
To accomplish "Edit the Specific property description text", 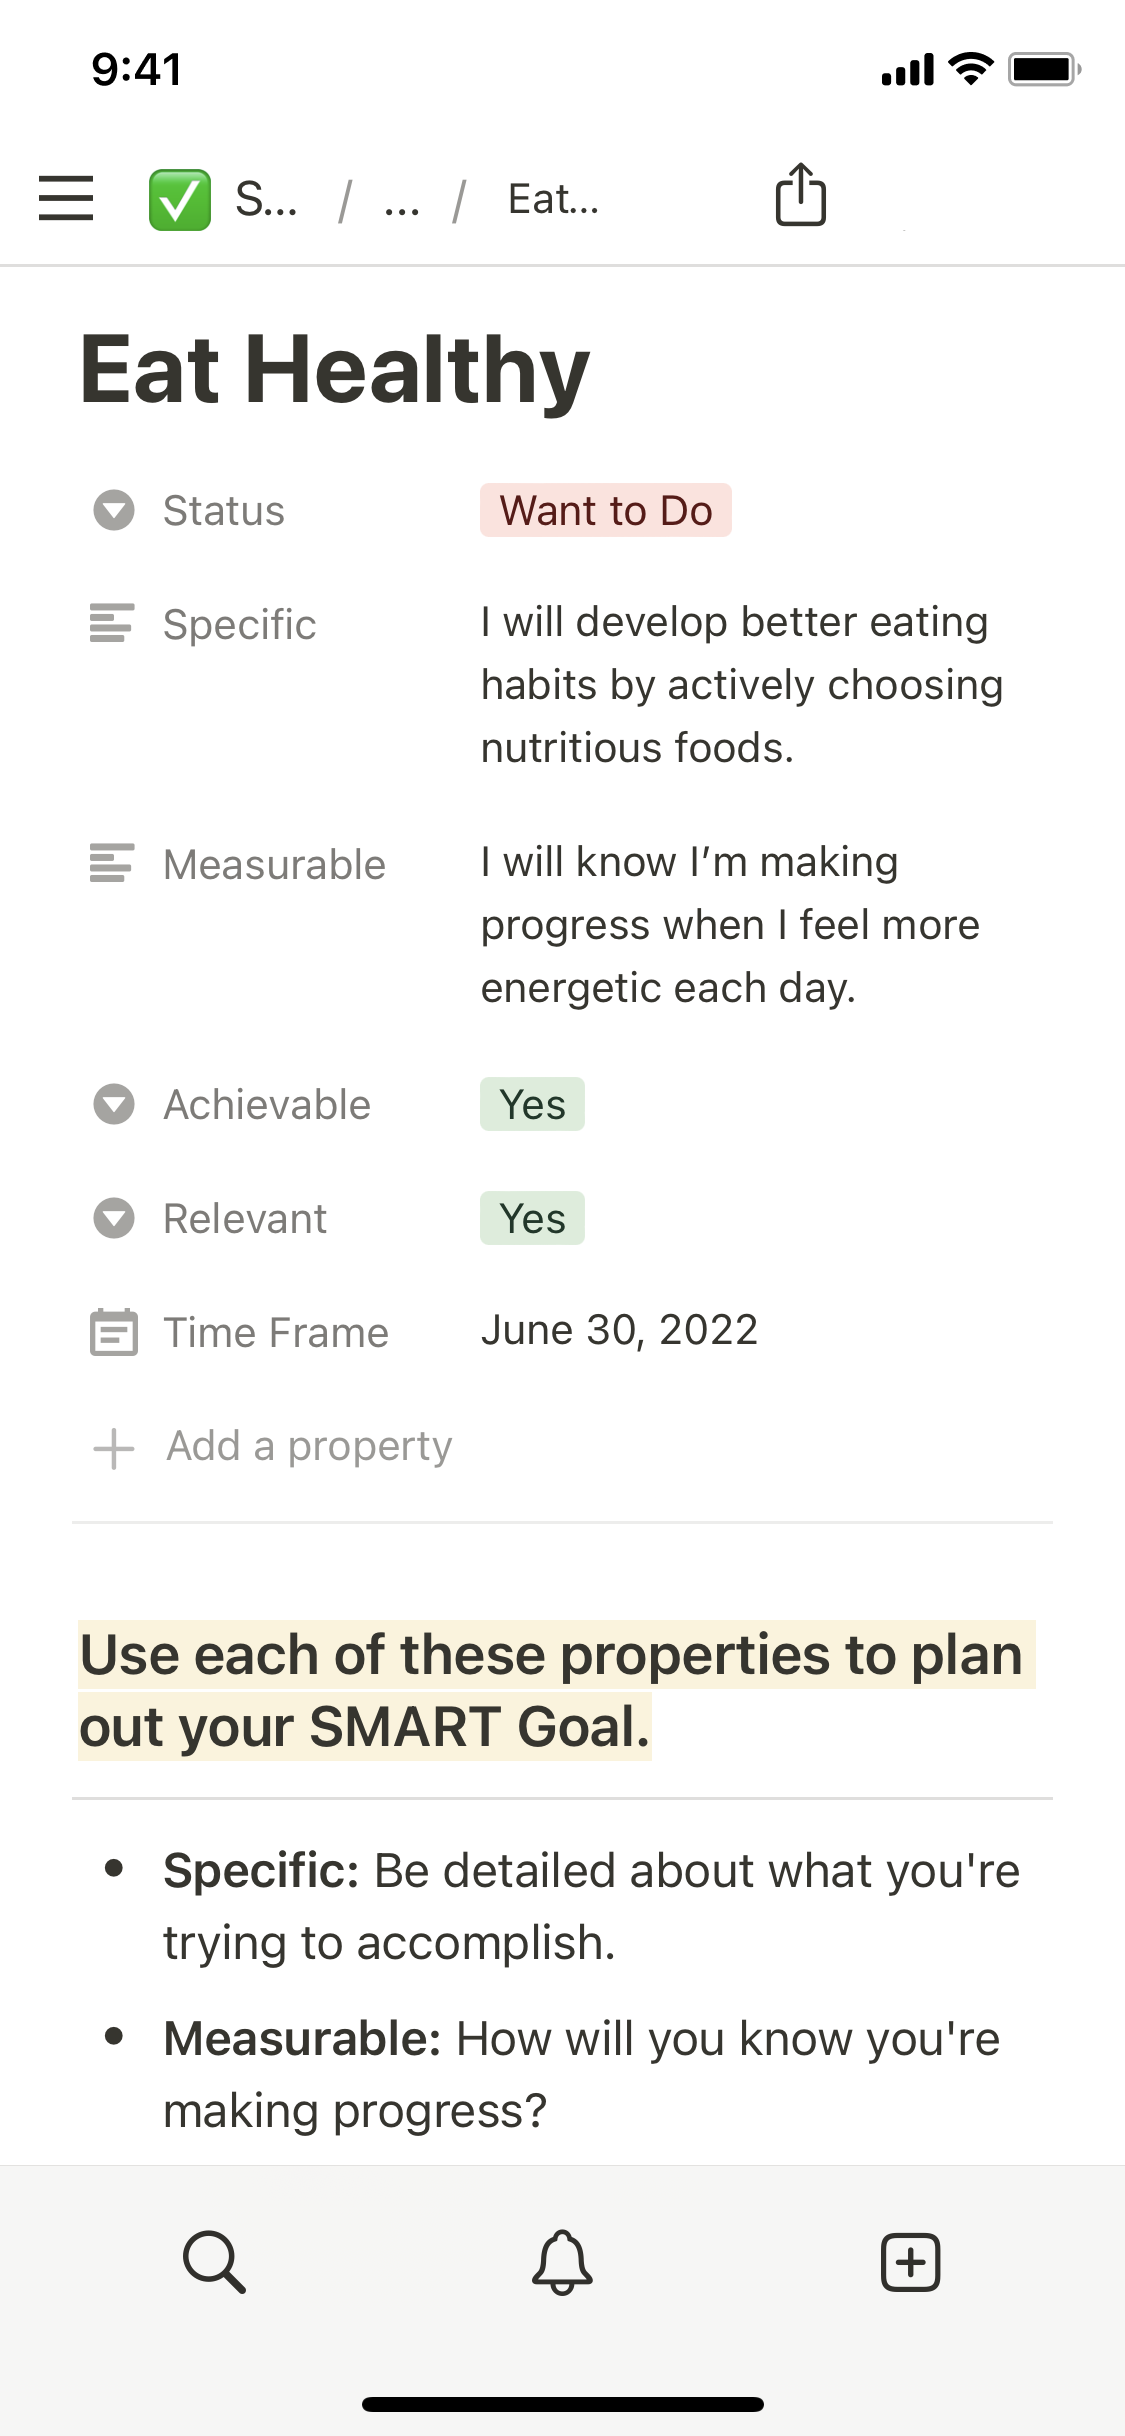I will pyautogui.click(x=741, y=685).
